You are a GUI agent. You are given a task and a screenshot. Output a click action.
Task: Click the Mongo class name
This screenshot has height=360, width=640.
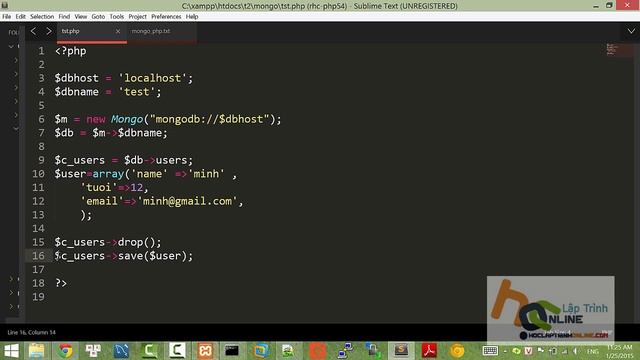click(x=127, y=119)
